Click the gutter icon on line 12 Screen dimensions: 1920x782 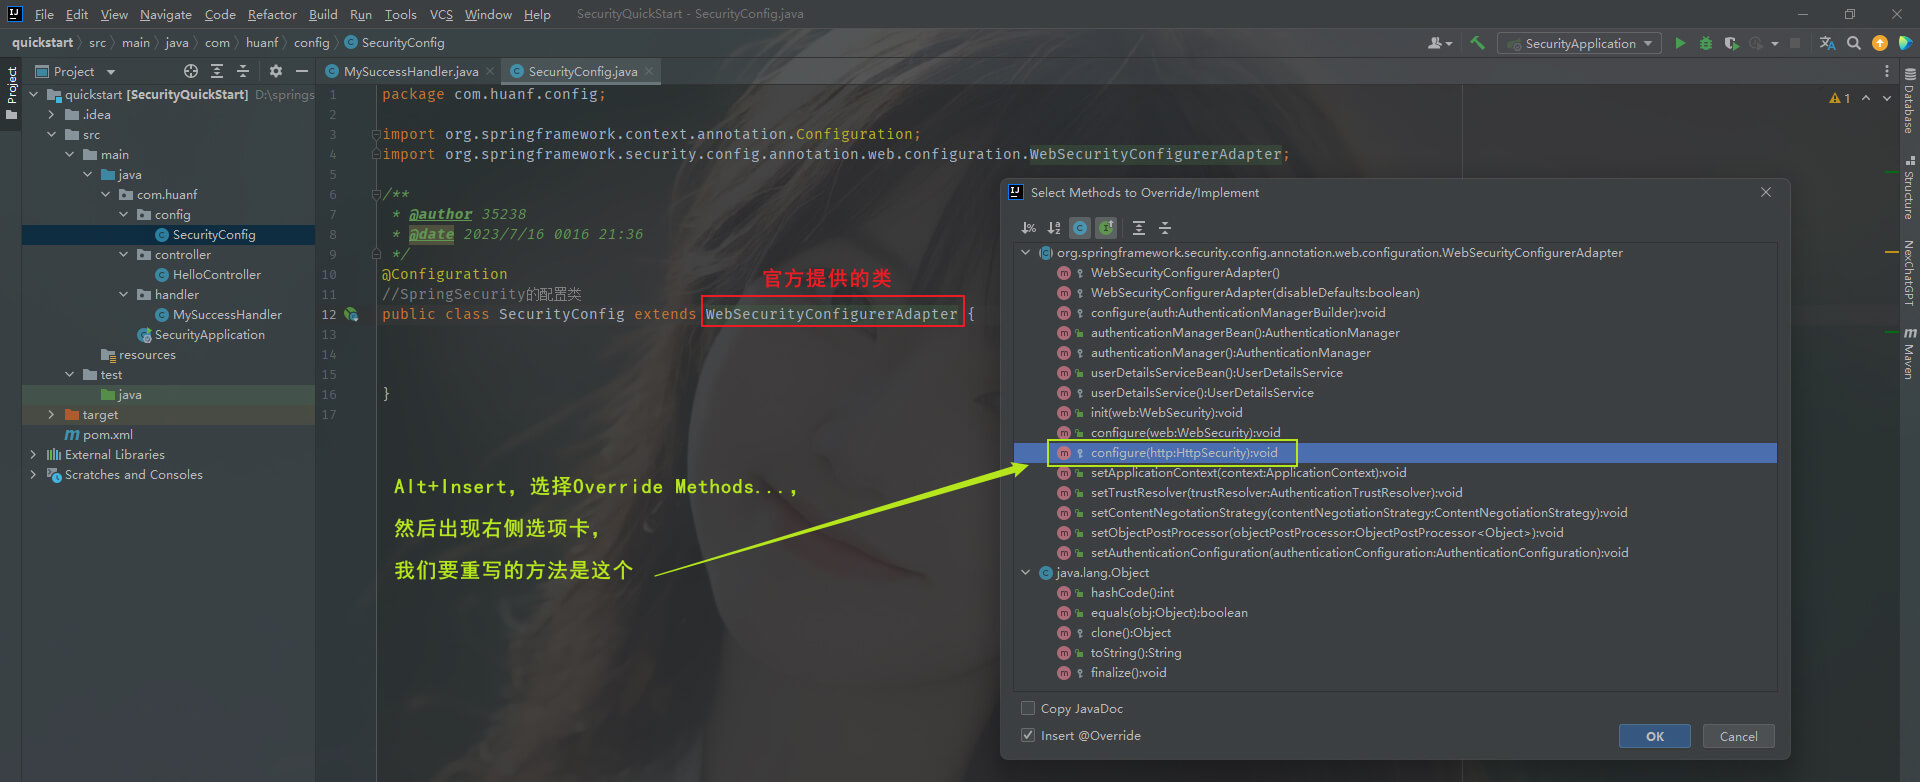[351, 314]
